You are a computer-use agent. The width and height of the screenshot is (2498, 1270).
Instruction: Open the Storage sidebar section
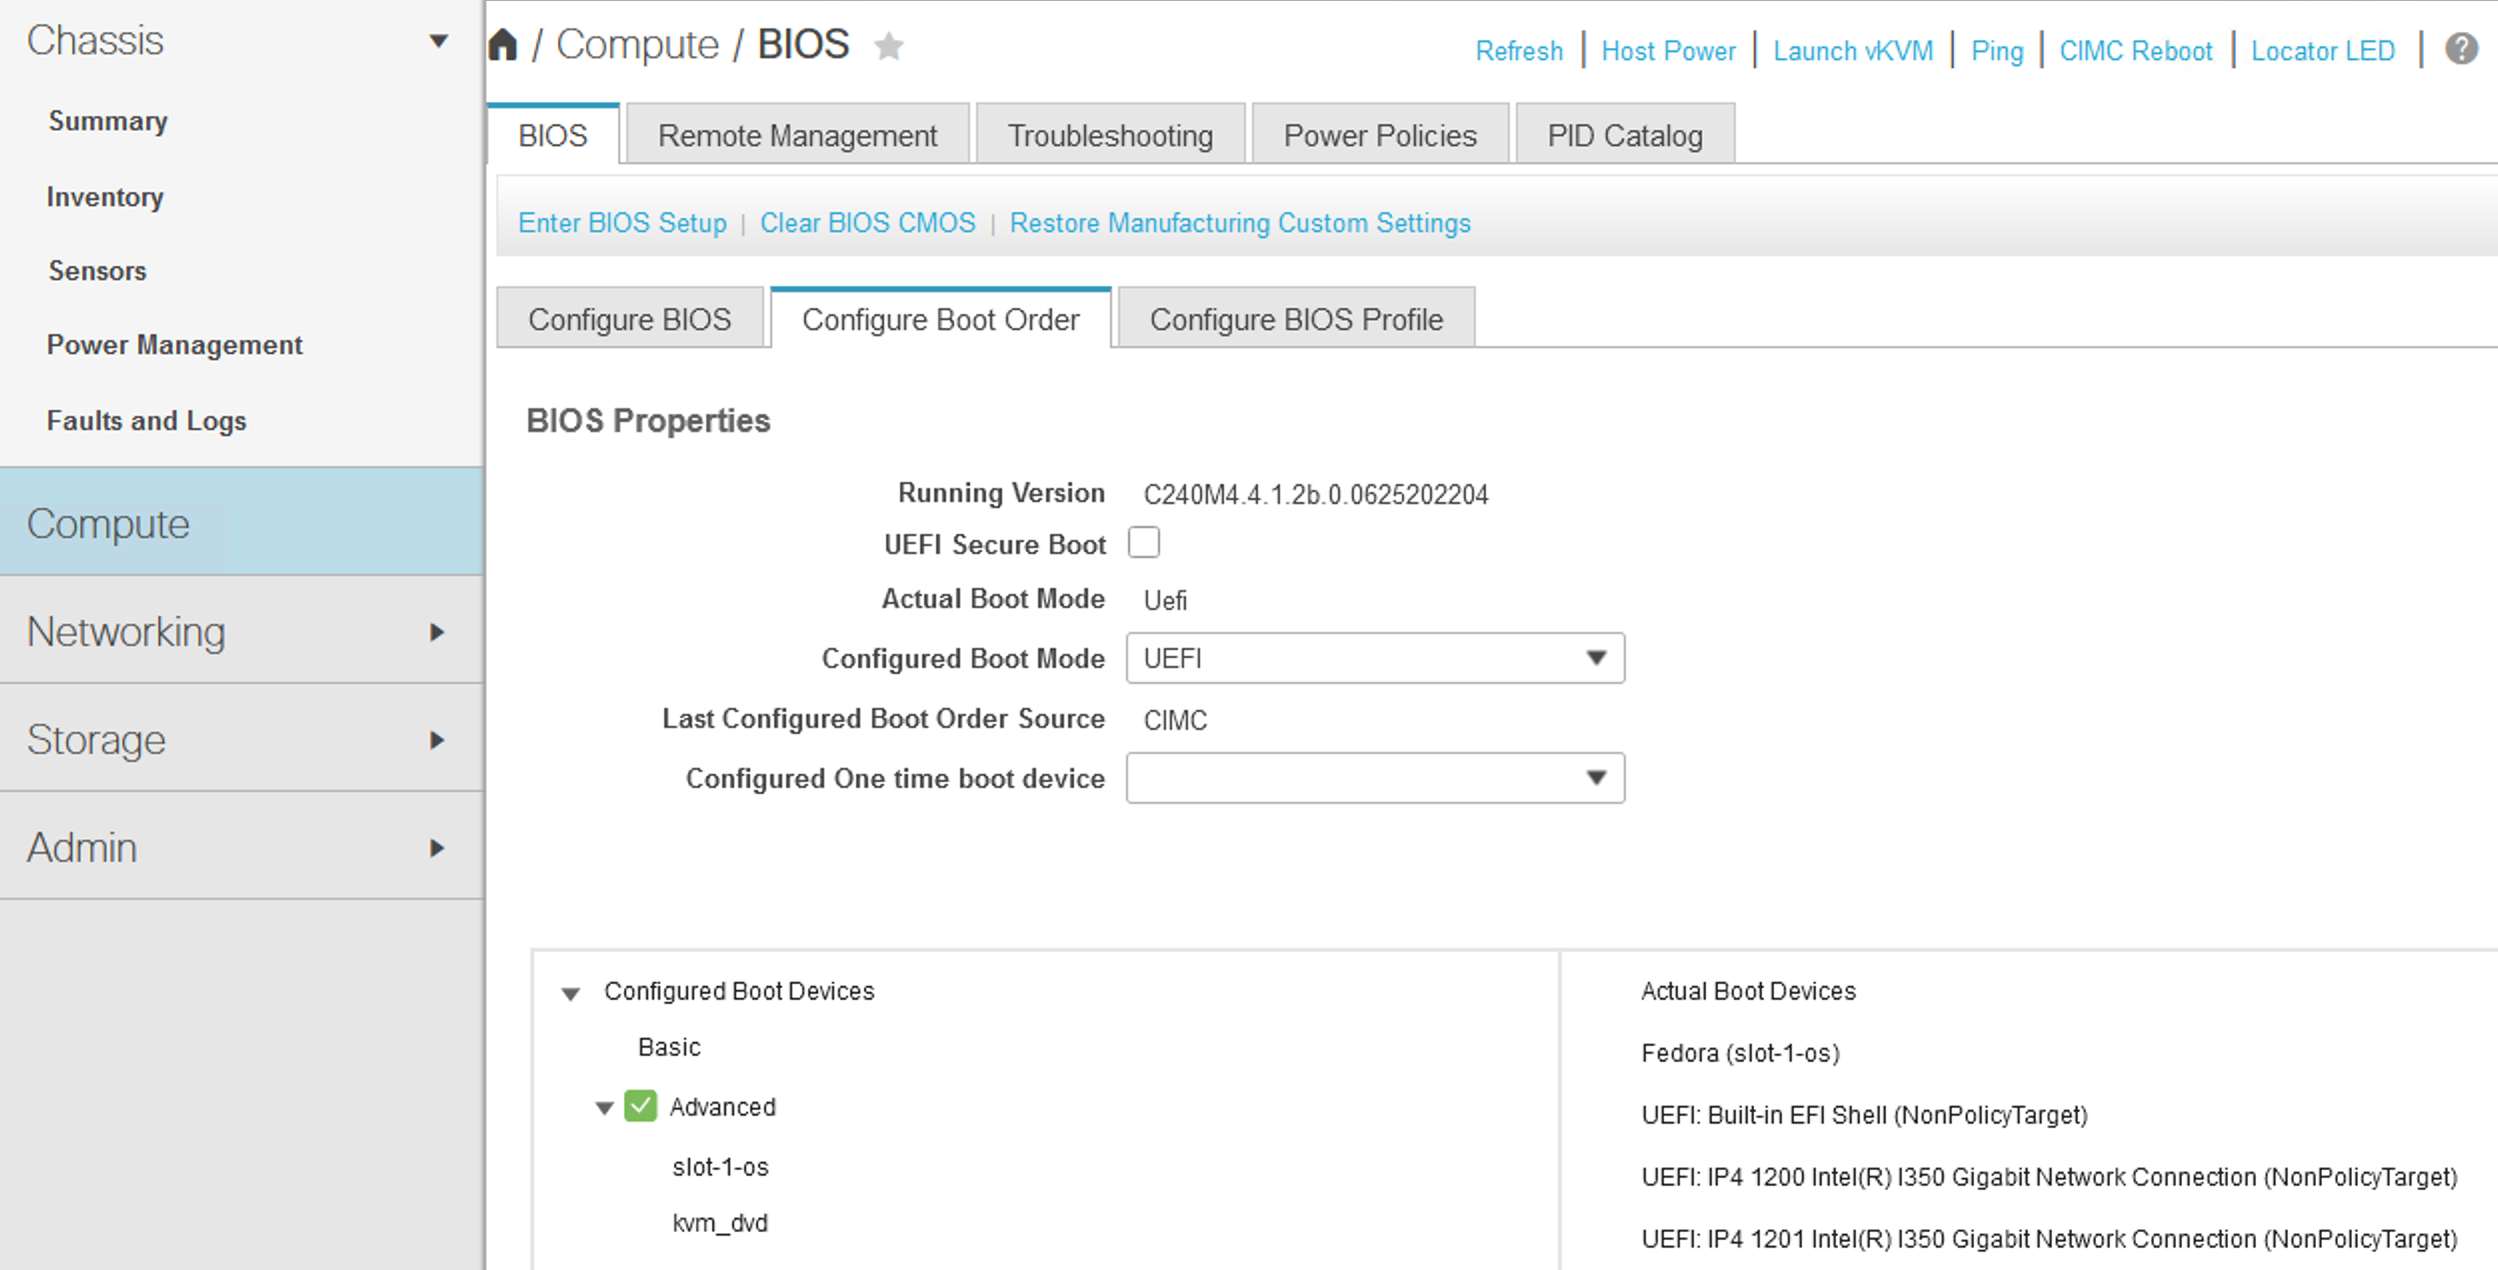(x=242, y=739)
